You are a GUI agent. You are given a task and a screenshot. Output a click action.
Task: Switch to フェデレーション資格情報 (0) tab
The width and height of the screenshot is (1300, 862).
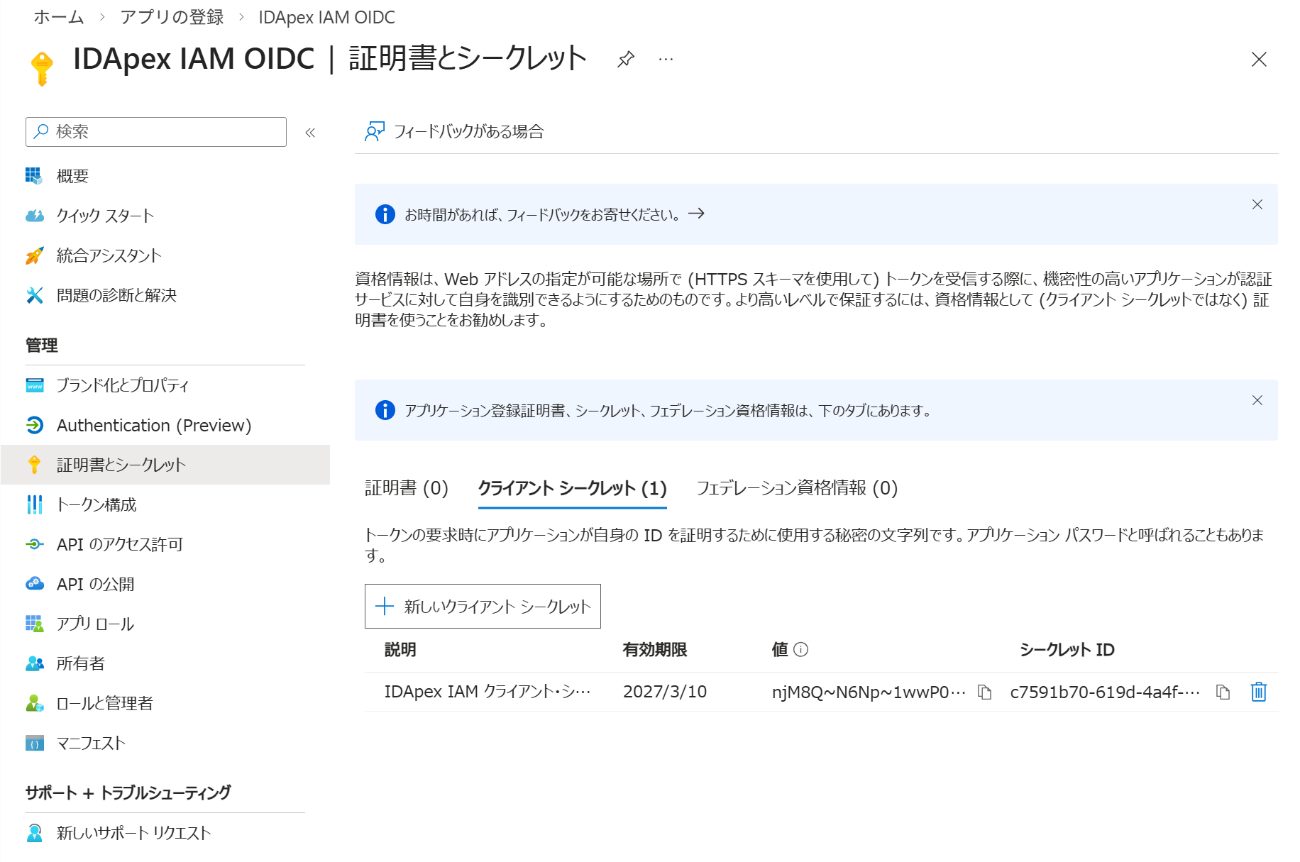coord(797,488)
